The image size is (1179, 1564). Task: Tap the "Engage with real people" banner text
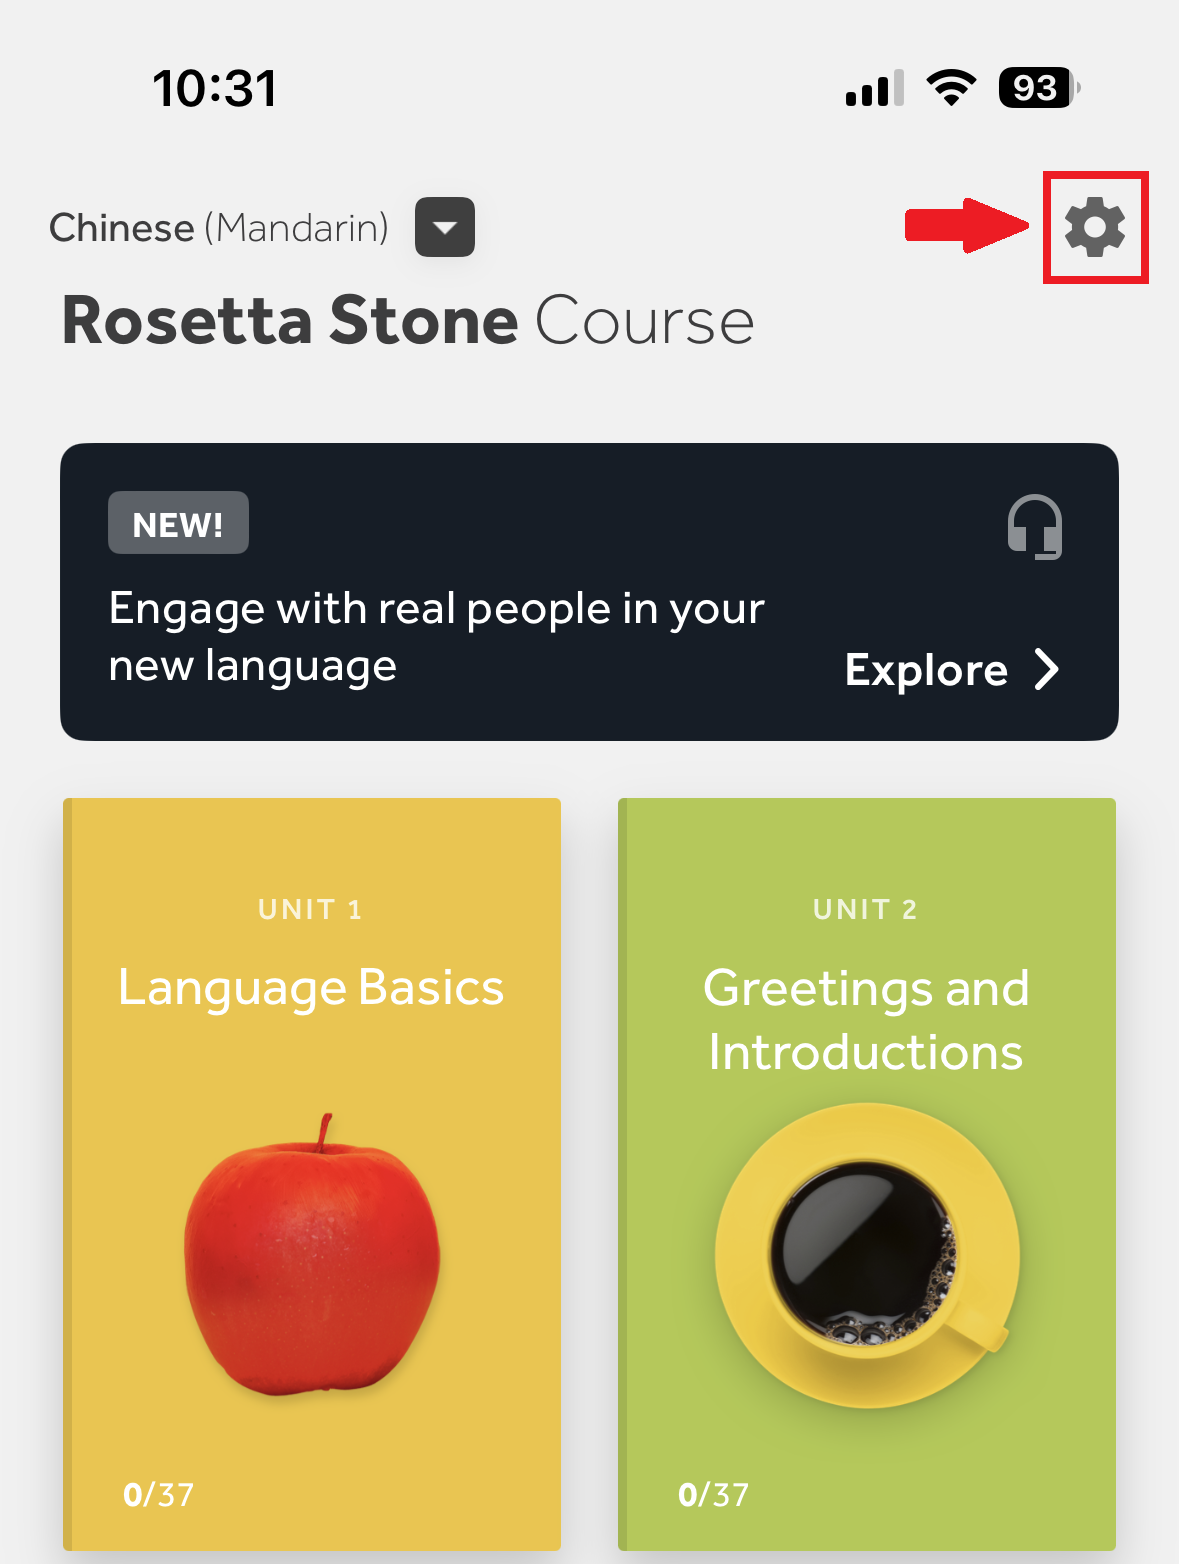pyautogui.click(x=436, y=637)
